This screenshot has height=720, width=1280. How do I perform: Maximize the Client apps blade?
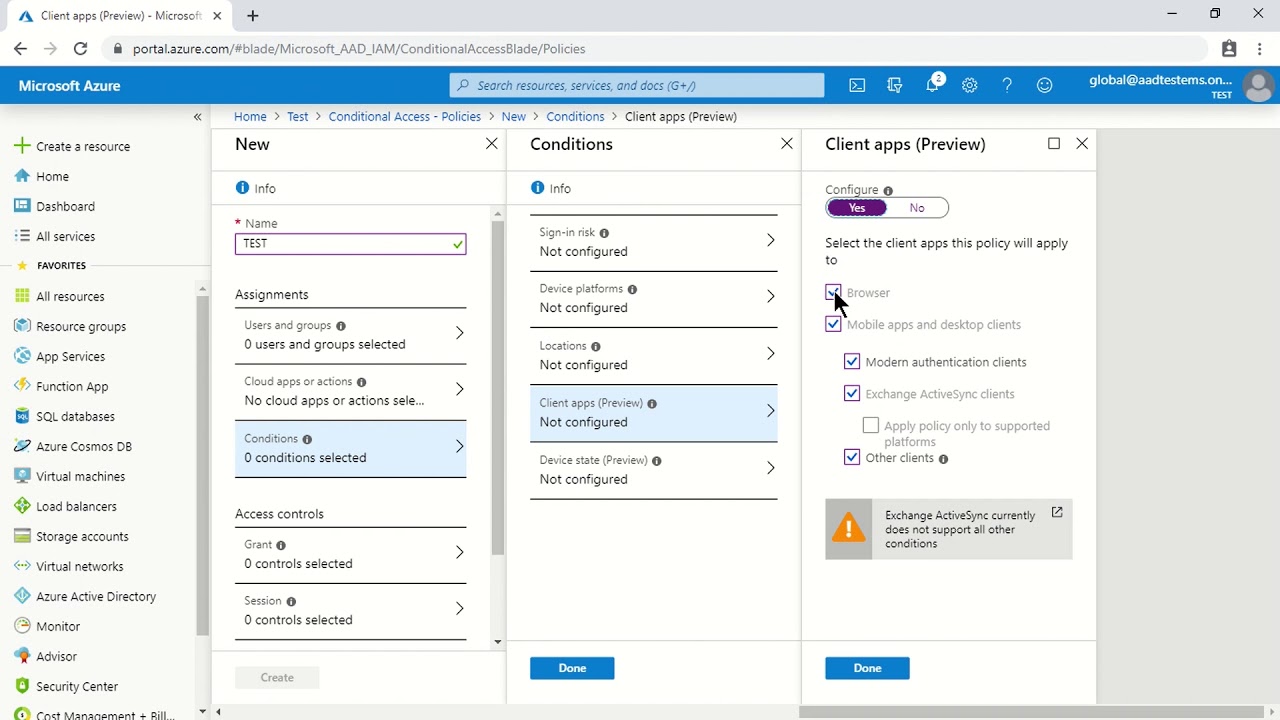(1053, 144)
